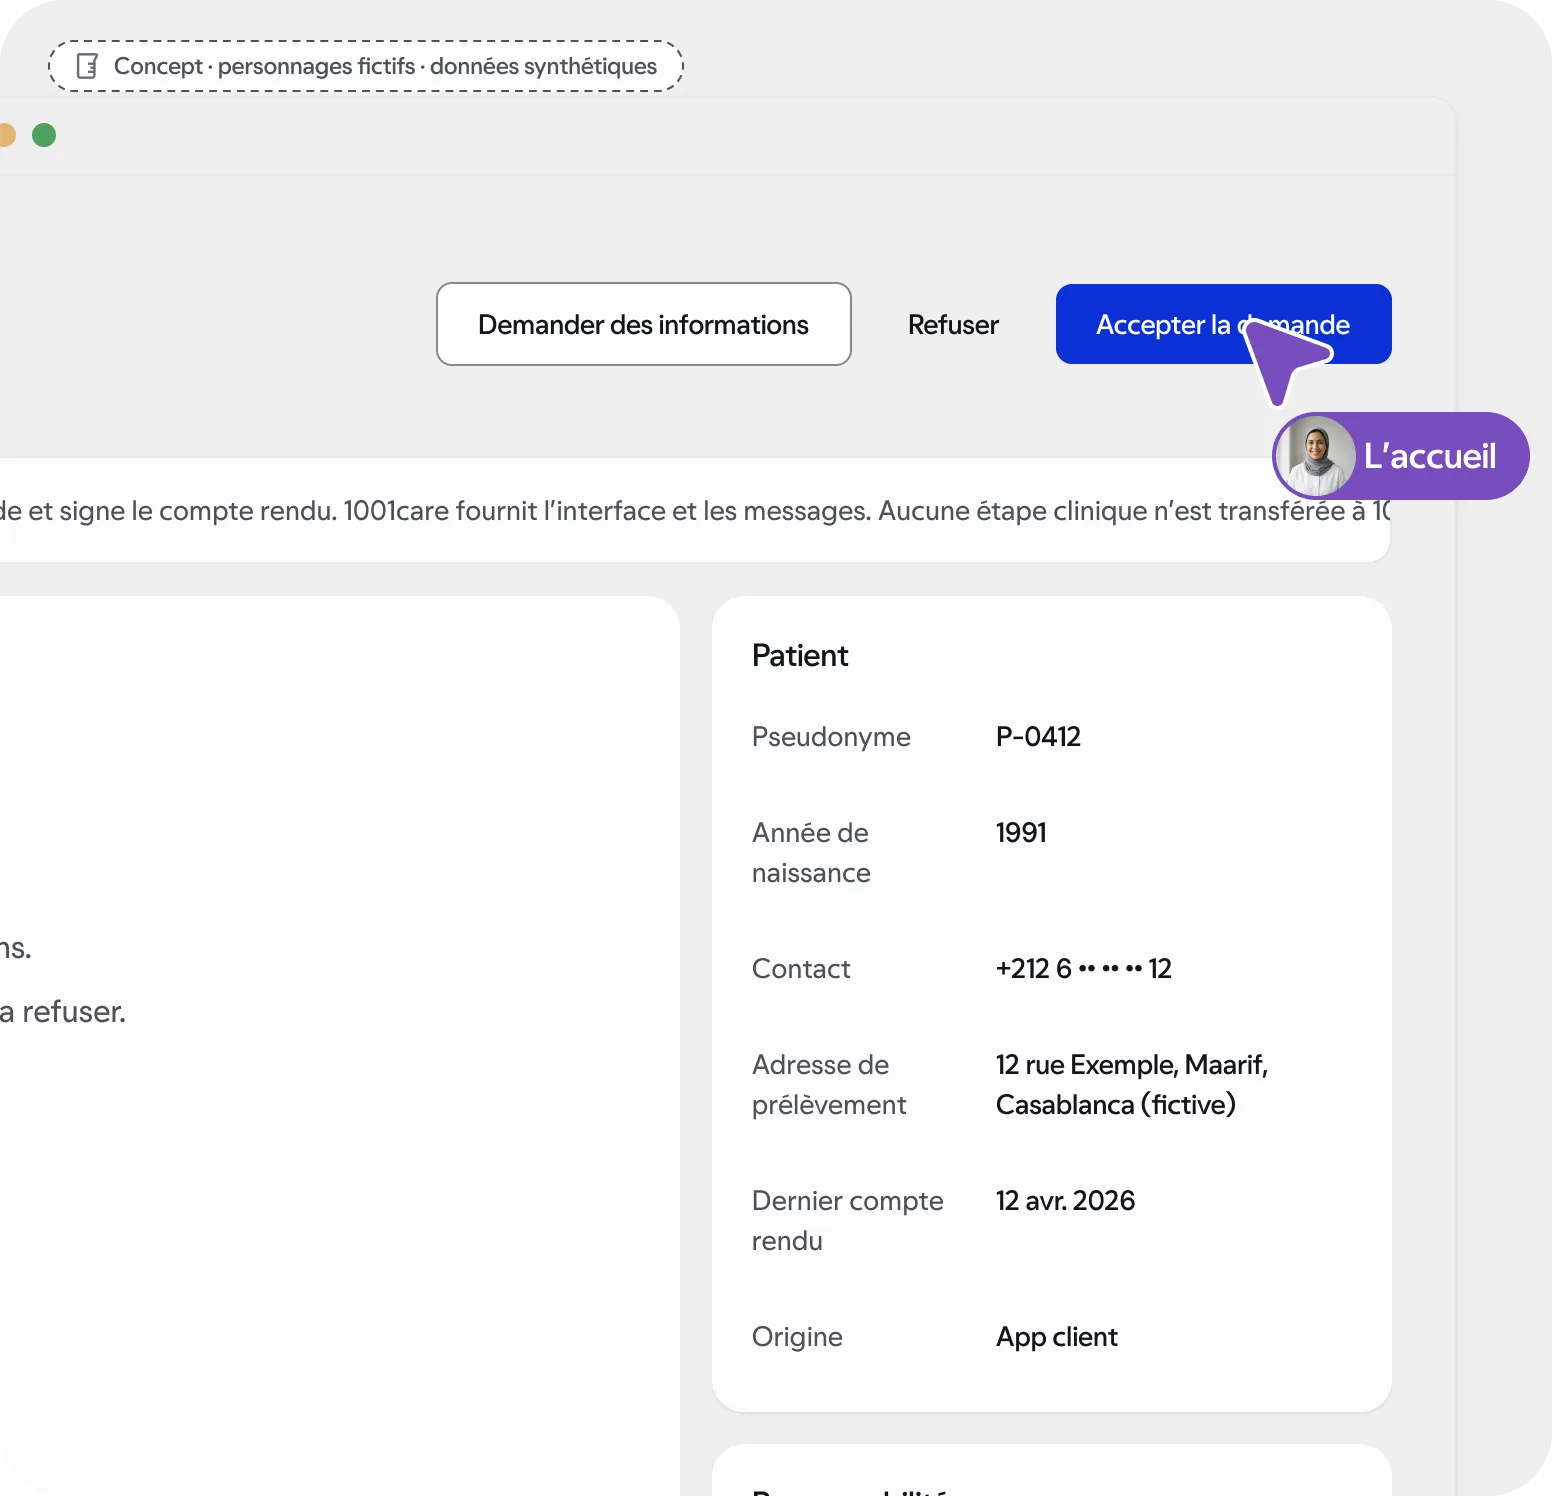This screenshot has width=1552, height=1496.
Task: Click the Patient card heading
Action: coord(799,656)
